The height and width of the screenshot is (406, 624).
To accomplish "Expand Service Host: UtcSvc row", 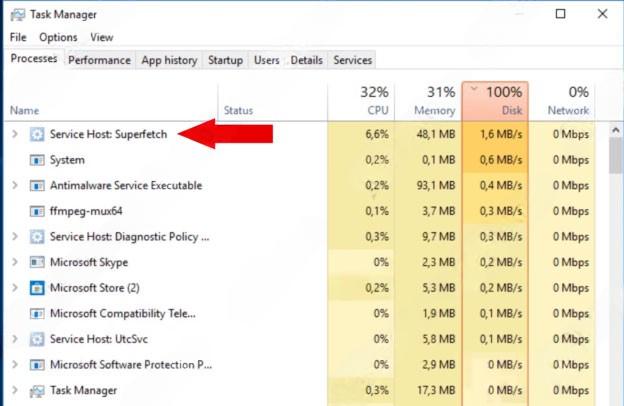I will click(15, 339).
